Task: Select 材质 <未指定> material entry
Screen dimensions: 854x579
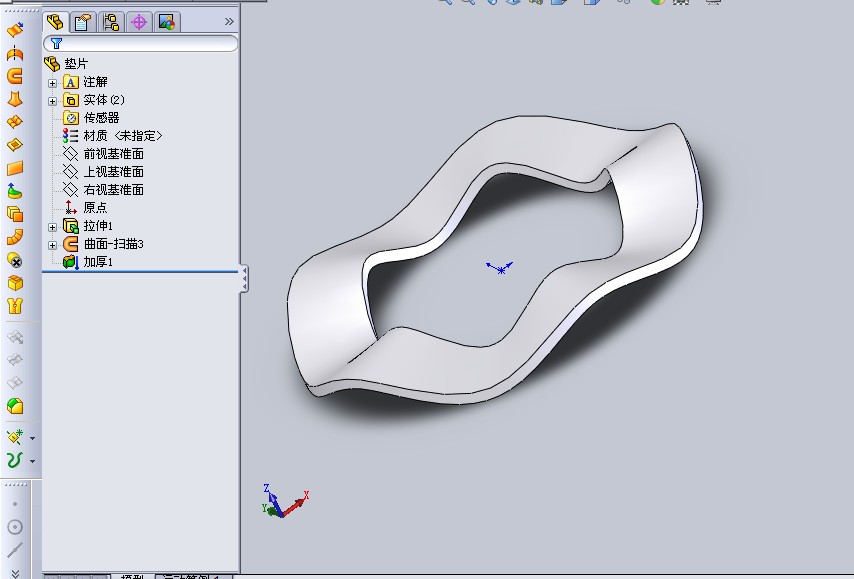Action: [x=113, y=136]
